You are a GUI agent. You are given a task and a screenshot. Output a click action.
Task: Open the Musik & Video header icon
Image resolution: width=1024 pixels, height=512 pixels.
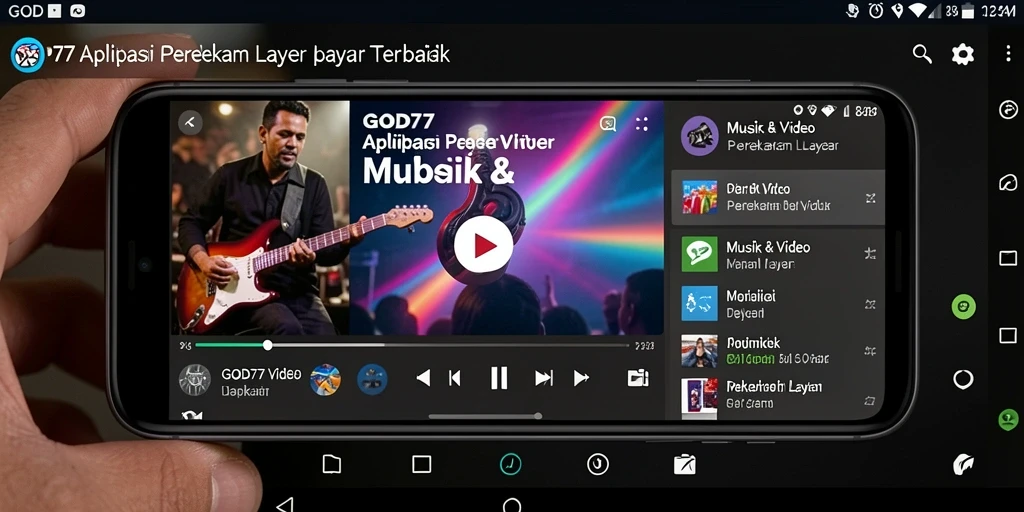coord(700,136)
